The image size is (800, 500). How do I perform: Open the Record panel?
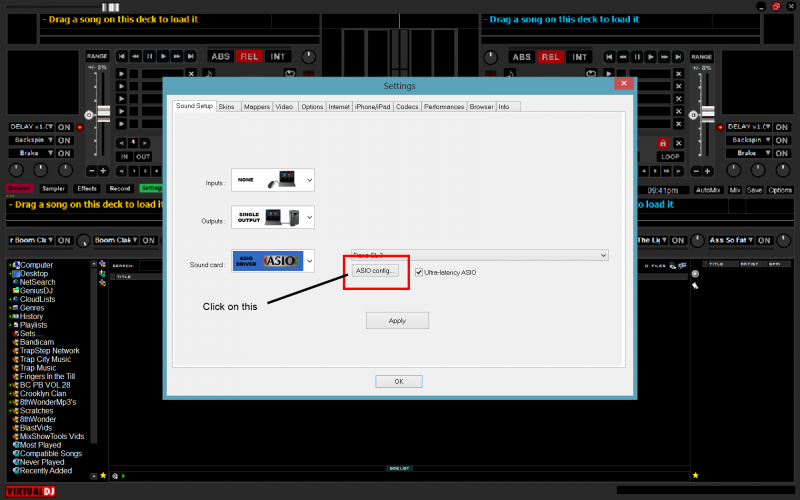(x=120, y=189)
